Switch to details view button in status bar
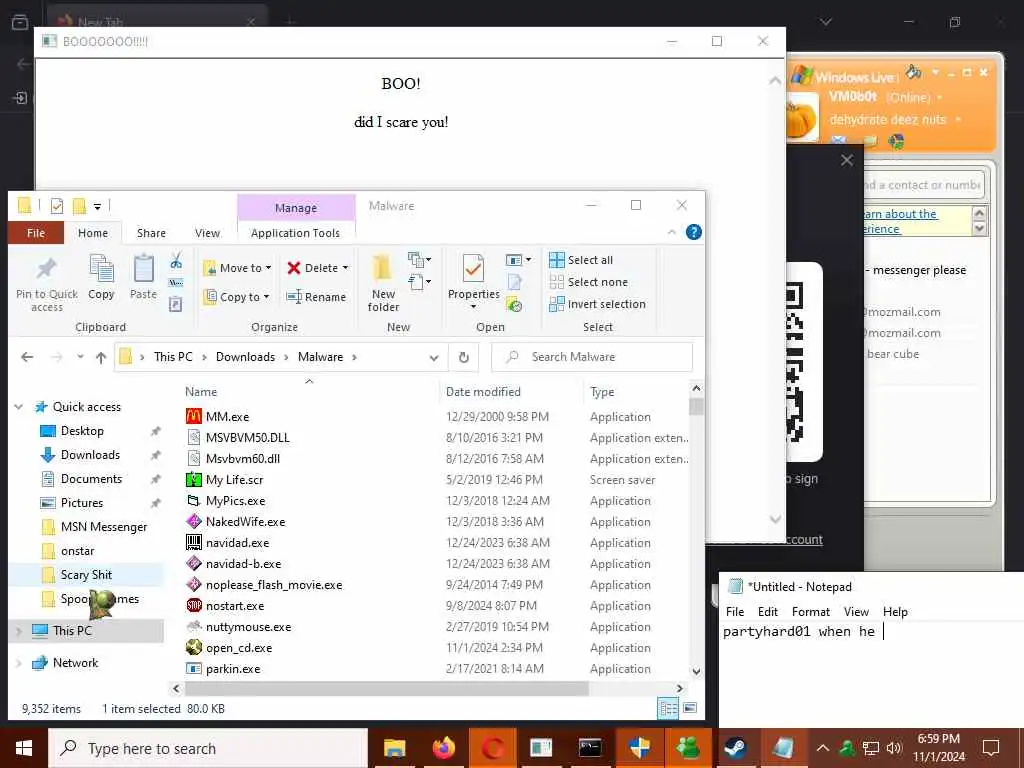 pyautogui.click(x=667, y=708)
